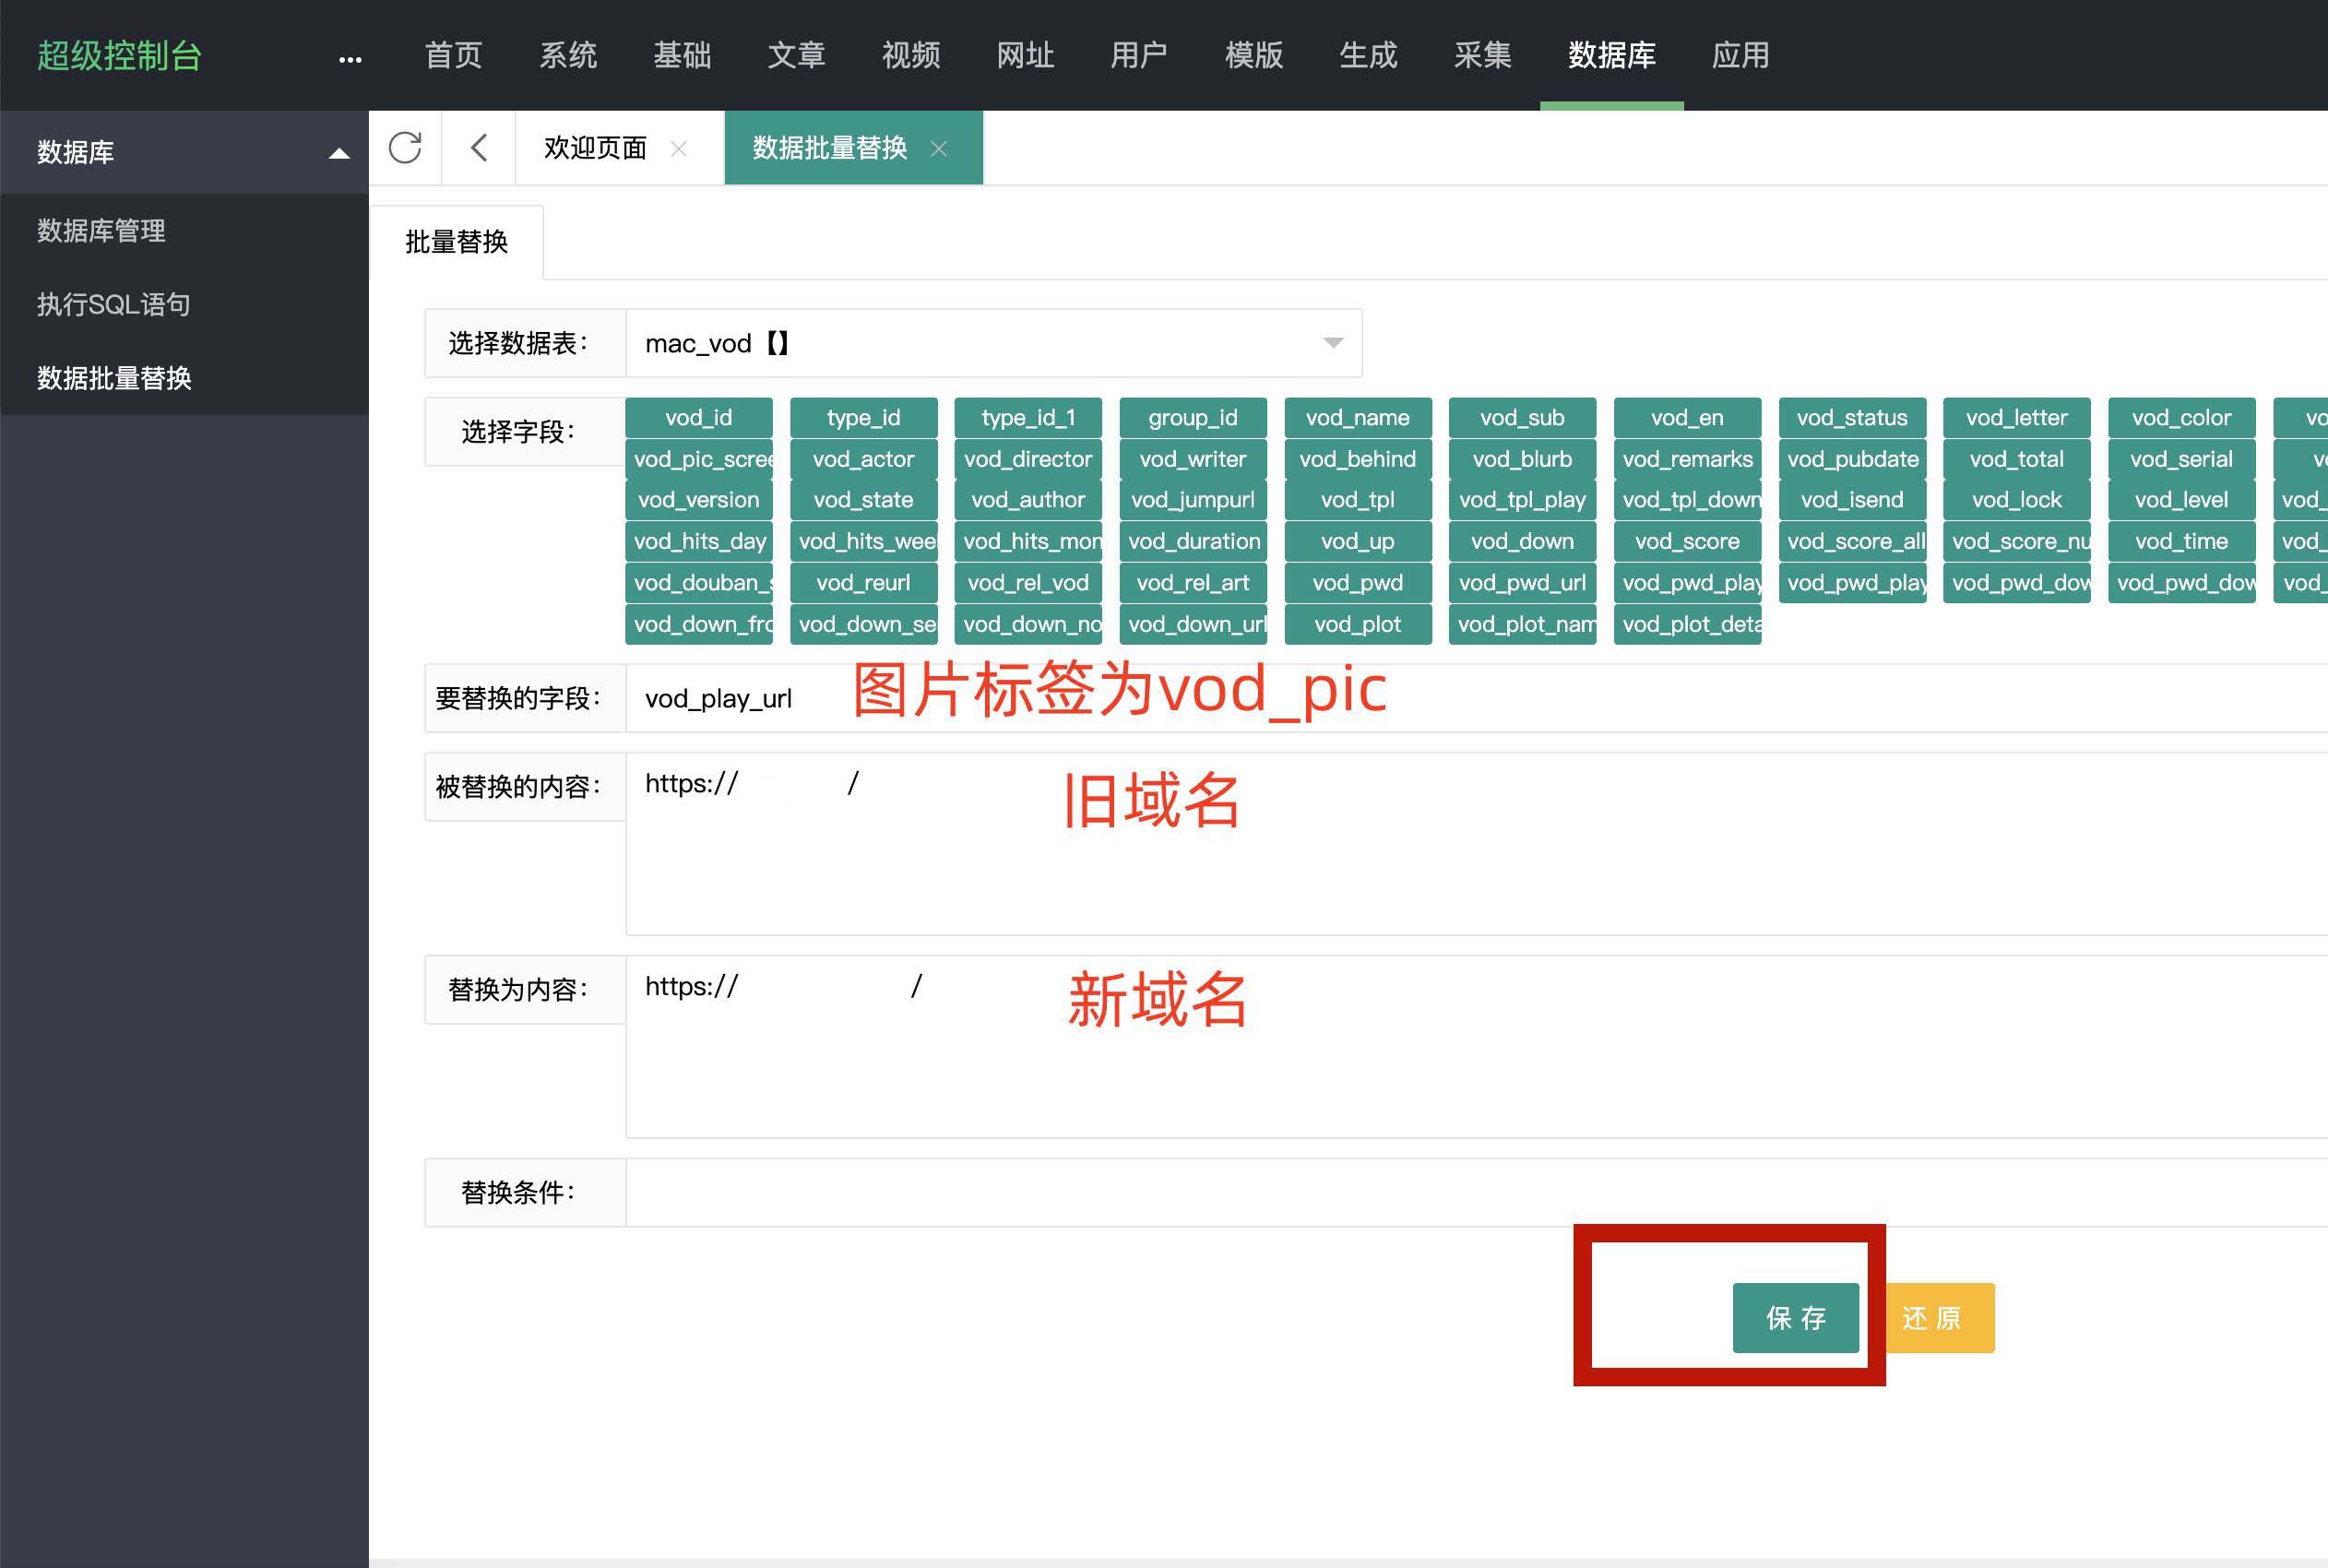Go to 执行SQL语句 in sidebar

coord(114,304)
